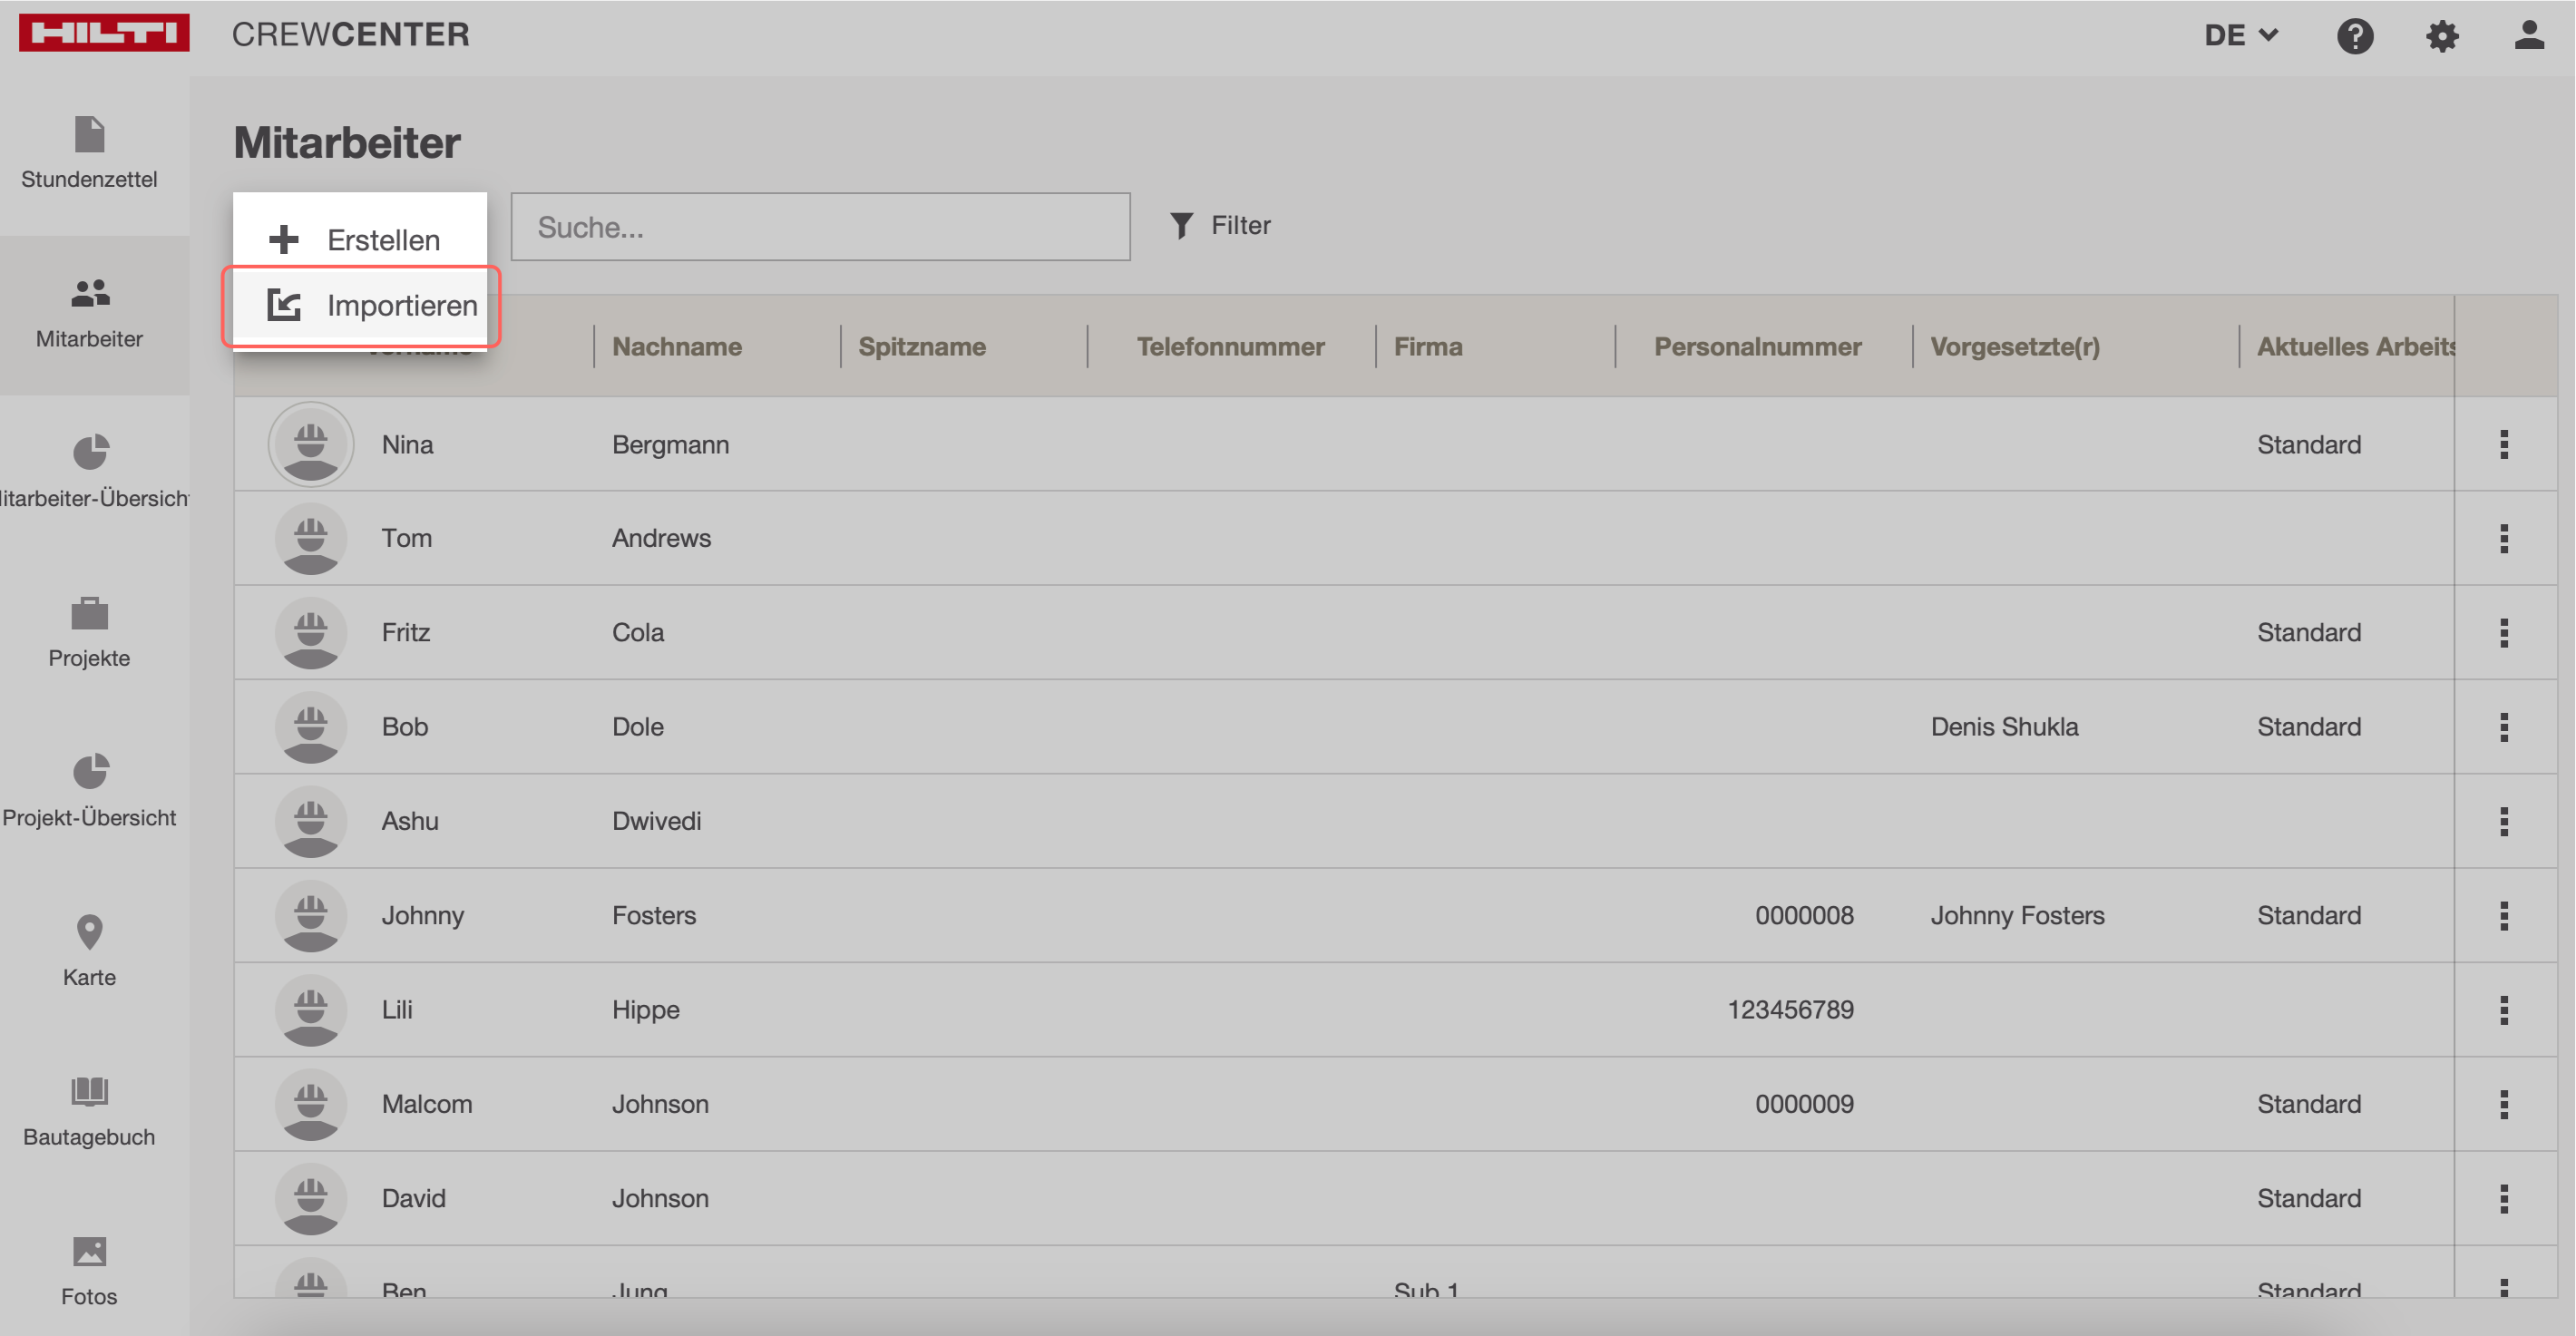Viewport: 2576px width, 1336px height.
Task: Open the Karte map pin icon
Action: (x=89, y=932)
